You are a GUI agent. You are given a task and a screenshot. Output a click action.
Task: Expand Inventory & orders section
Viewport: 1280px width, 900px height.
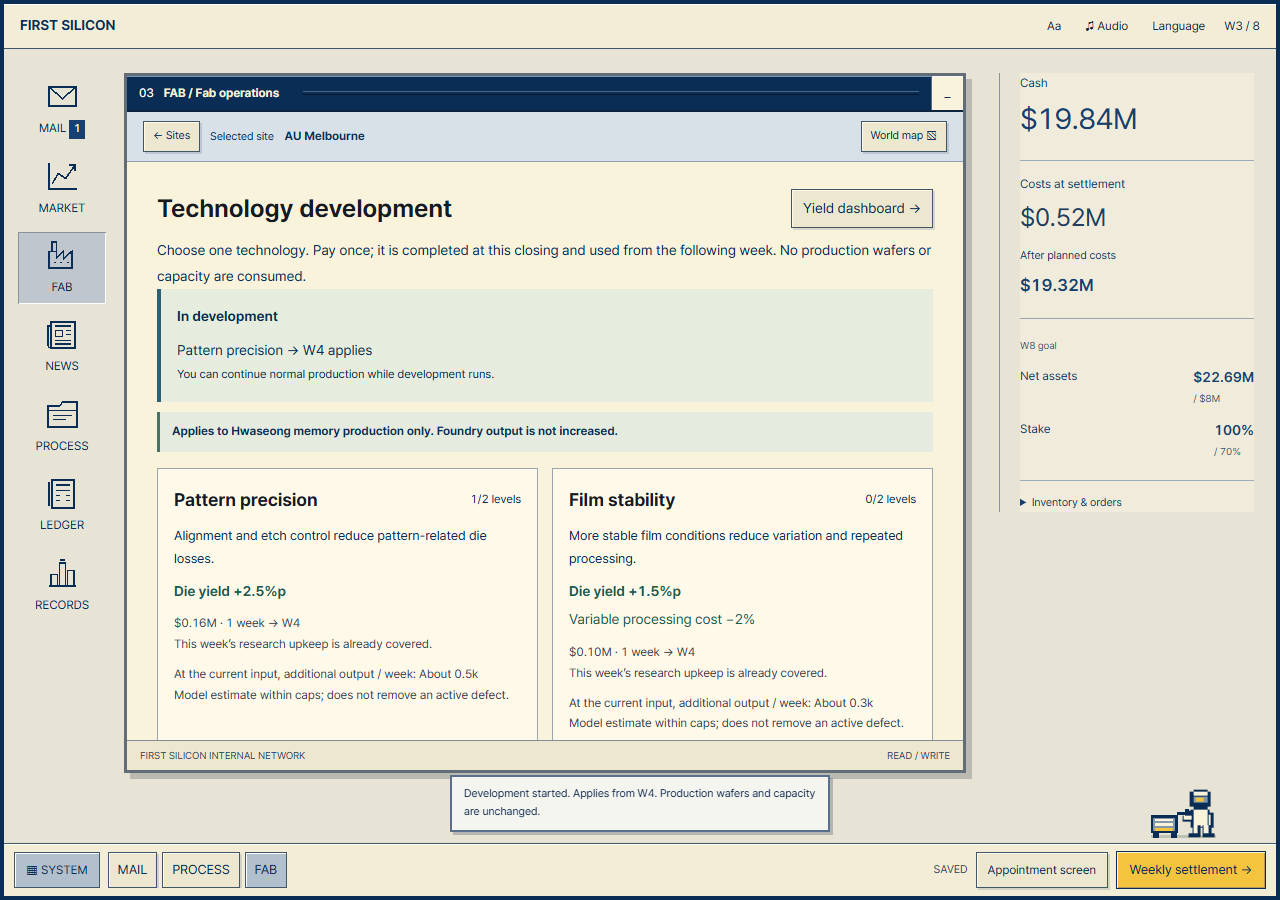[1071, 502]
